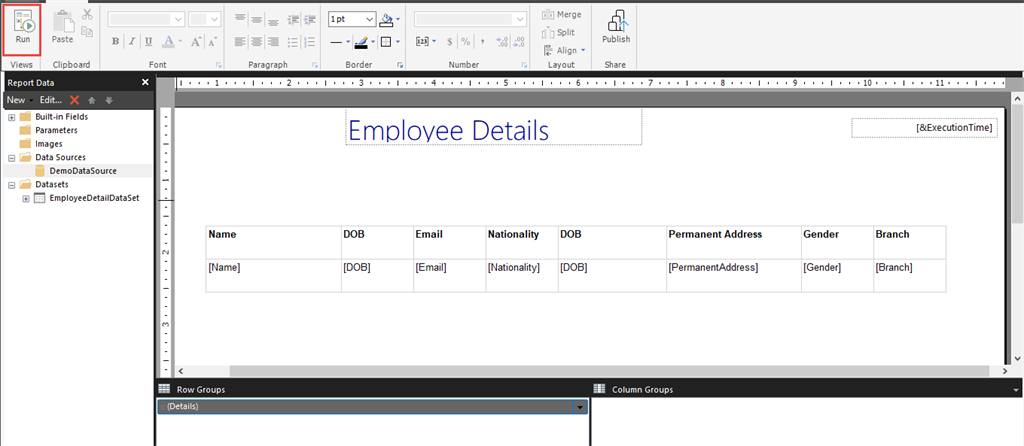Viewport: 1024px width, 446px height.
Task: Collapse the Datasets folder
Action: tap(11, 185)
